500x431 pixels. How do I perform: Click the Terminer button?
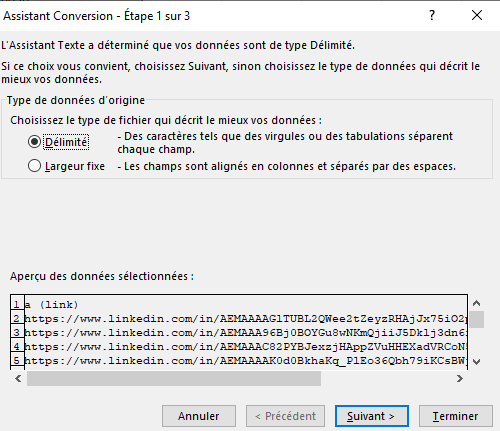point(456,416)
